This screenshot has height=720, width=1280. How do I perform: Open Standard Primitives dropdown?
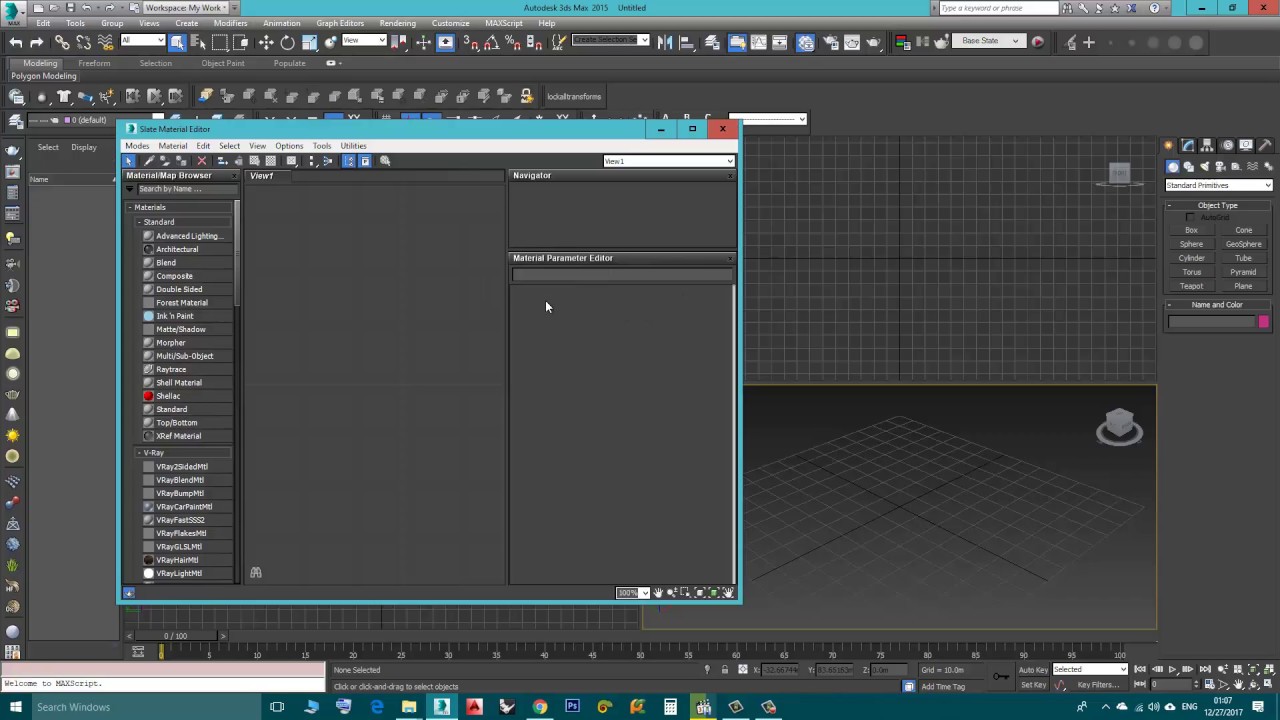click(1218, 185)
